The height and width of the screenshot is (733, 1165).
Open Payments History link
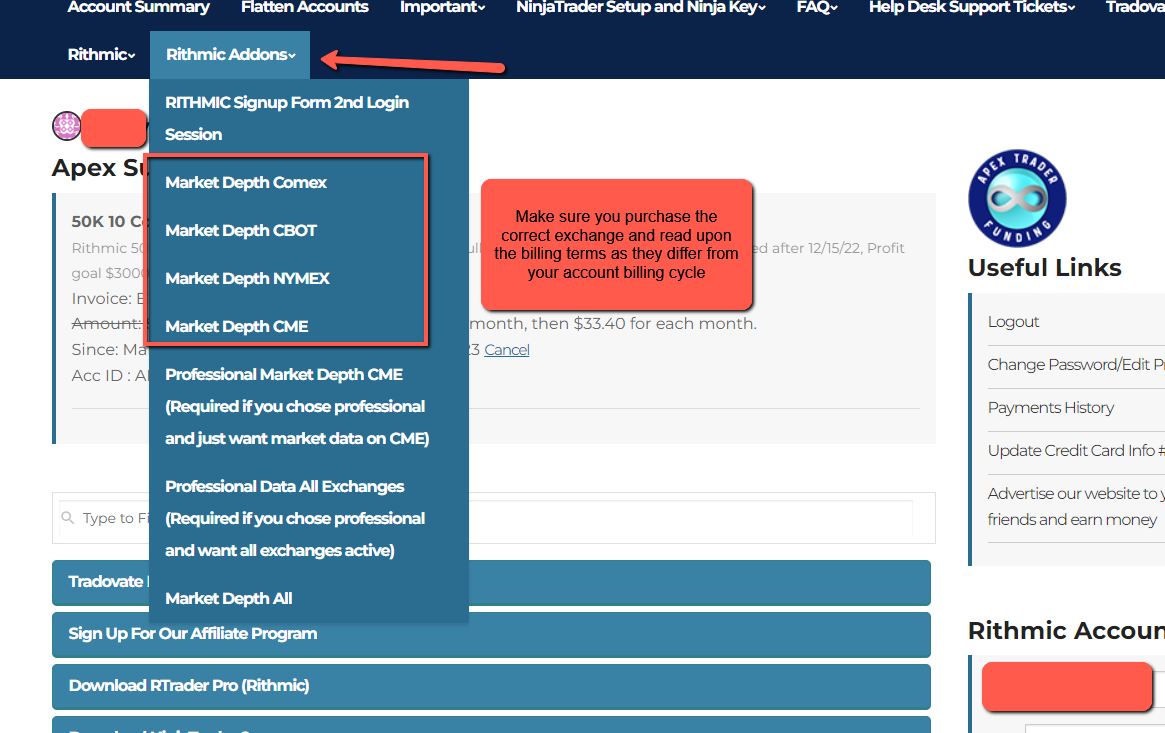coord(1051,408)
